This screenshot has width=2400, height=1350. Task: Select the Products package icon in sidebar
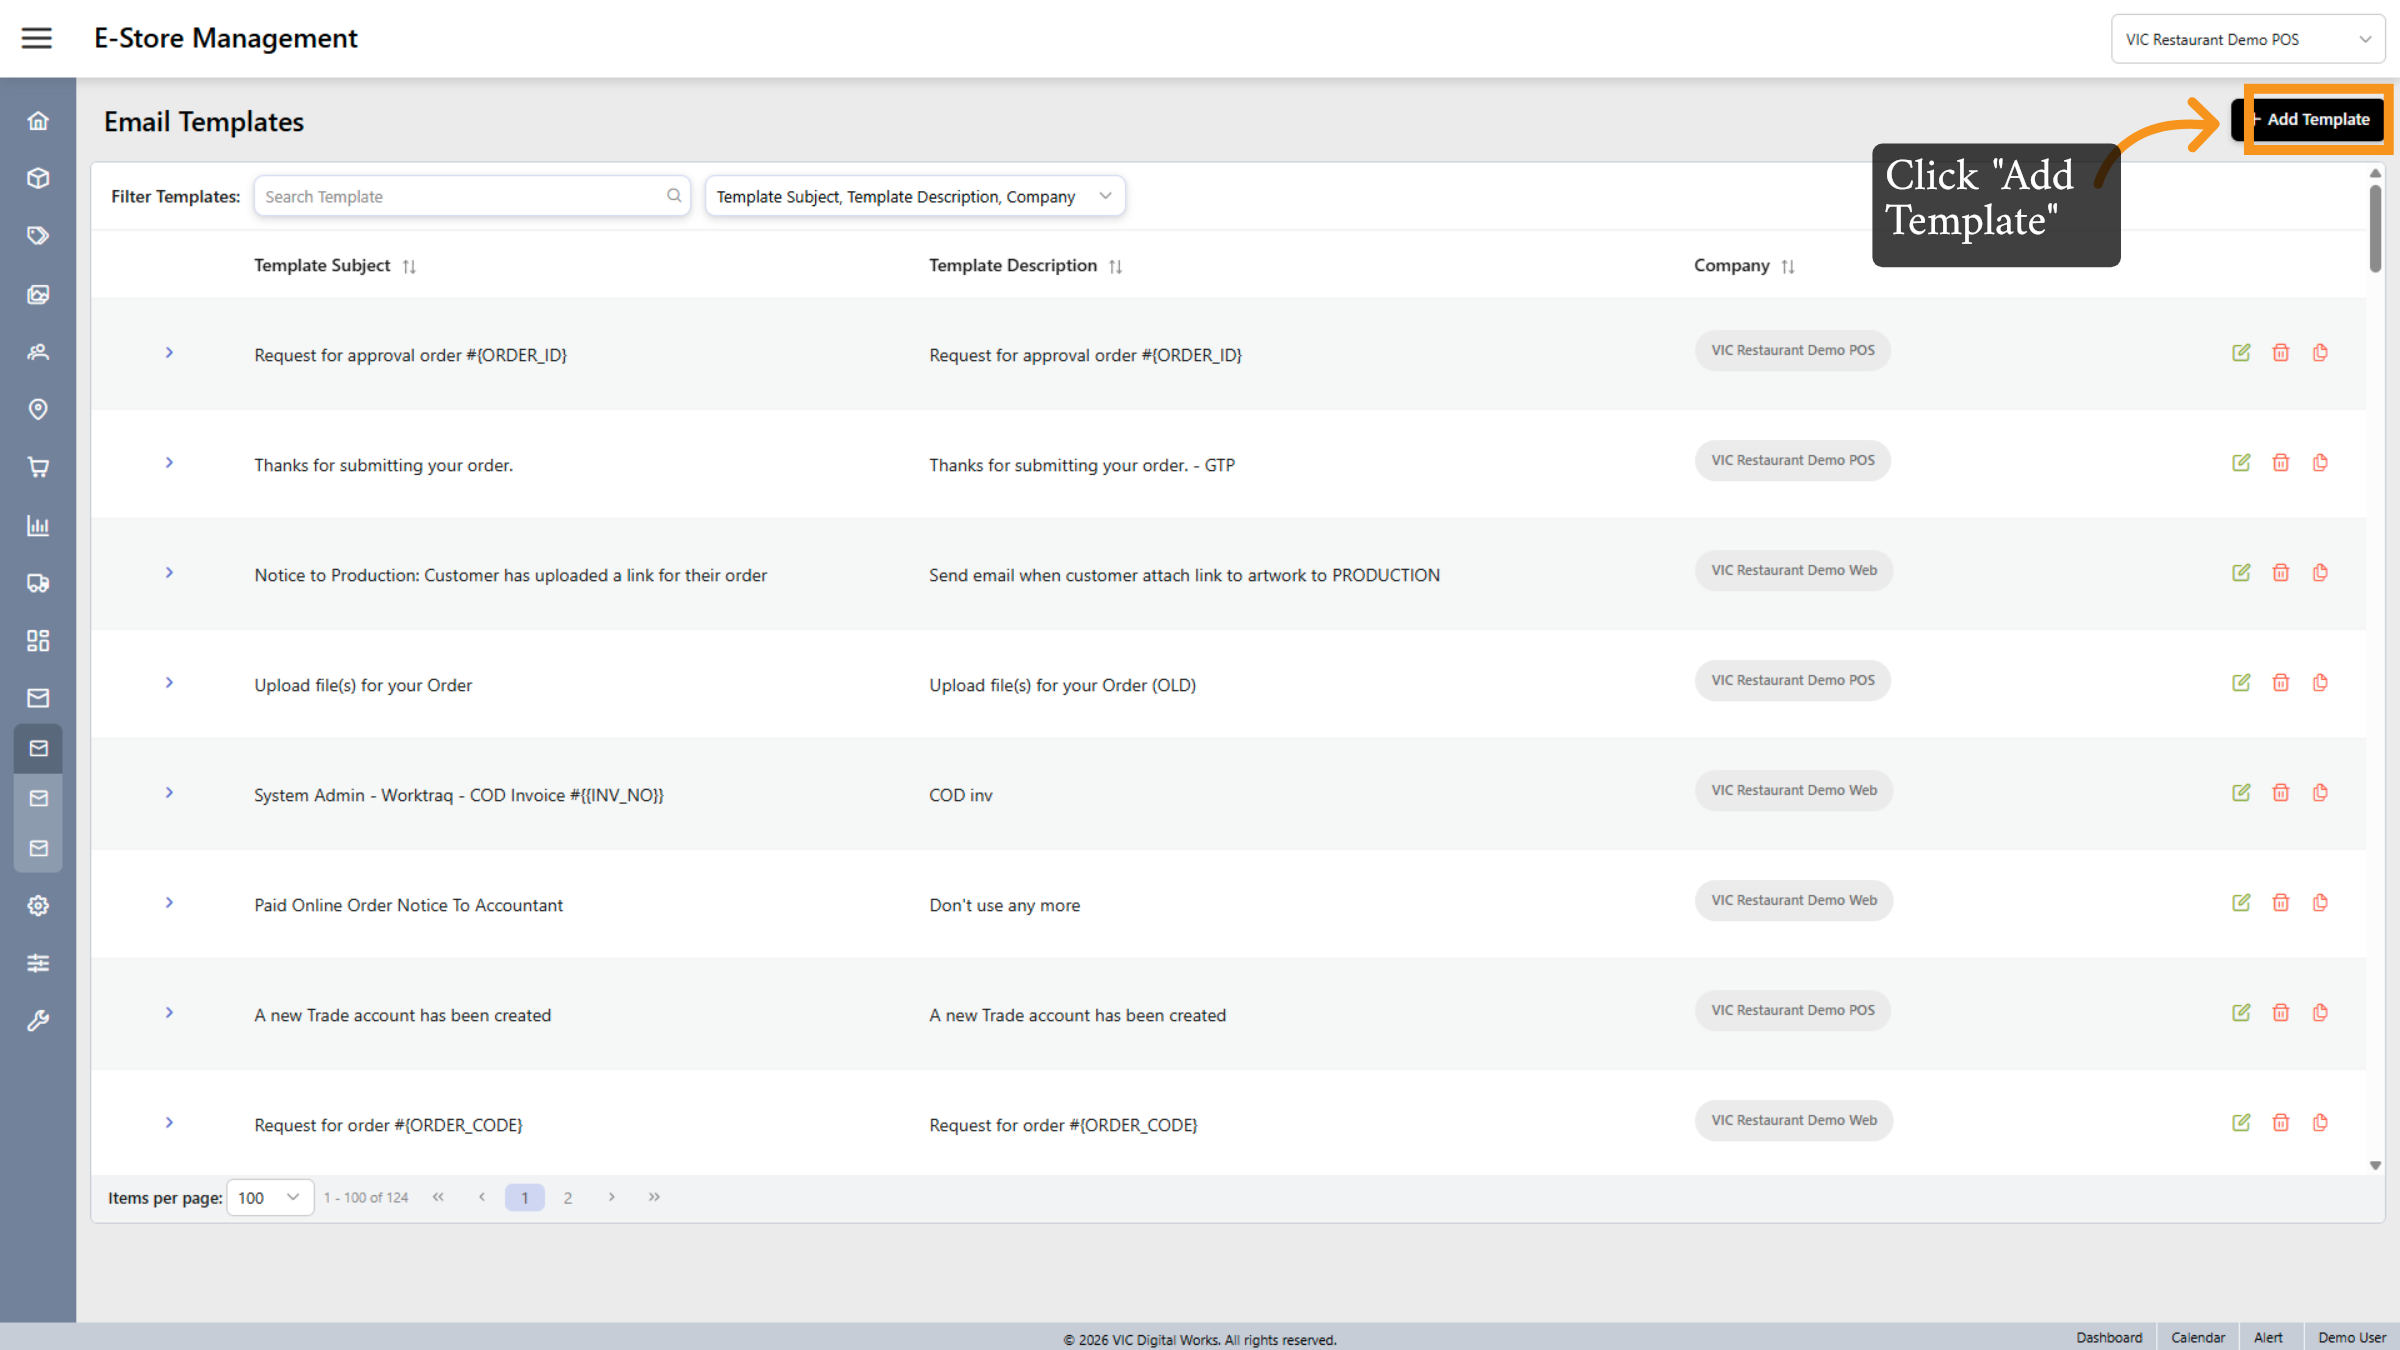[38, 177]
